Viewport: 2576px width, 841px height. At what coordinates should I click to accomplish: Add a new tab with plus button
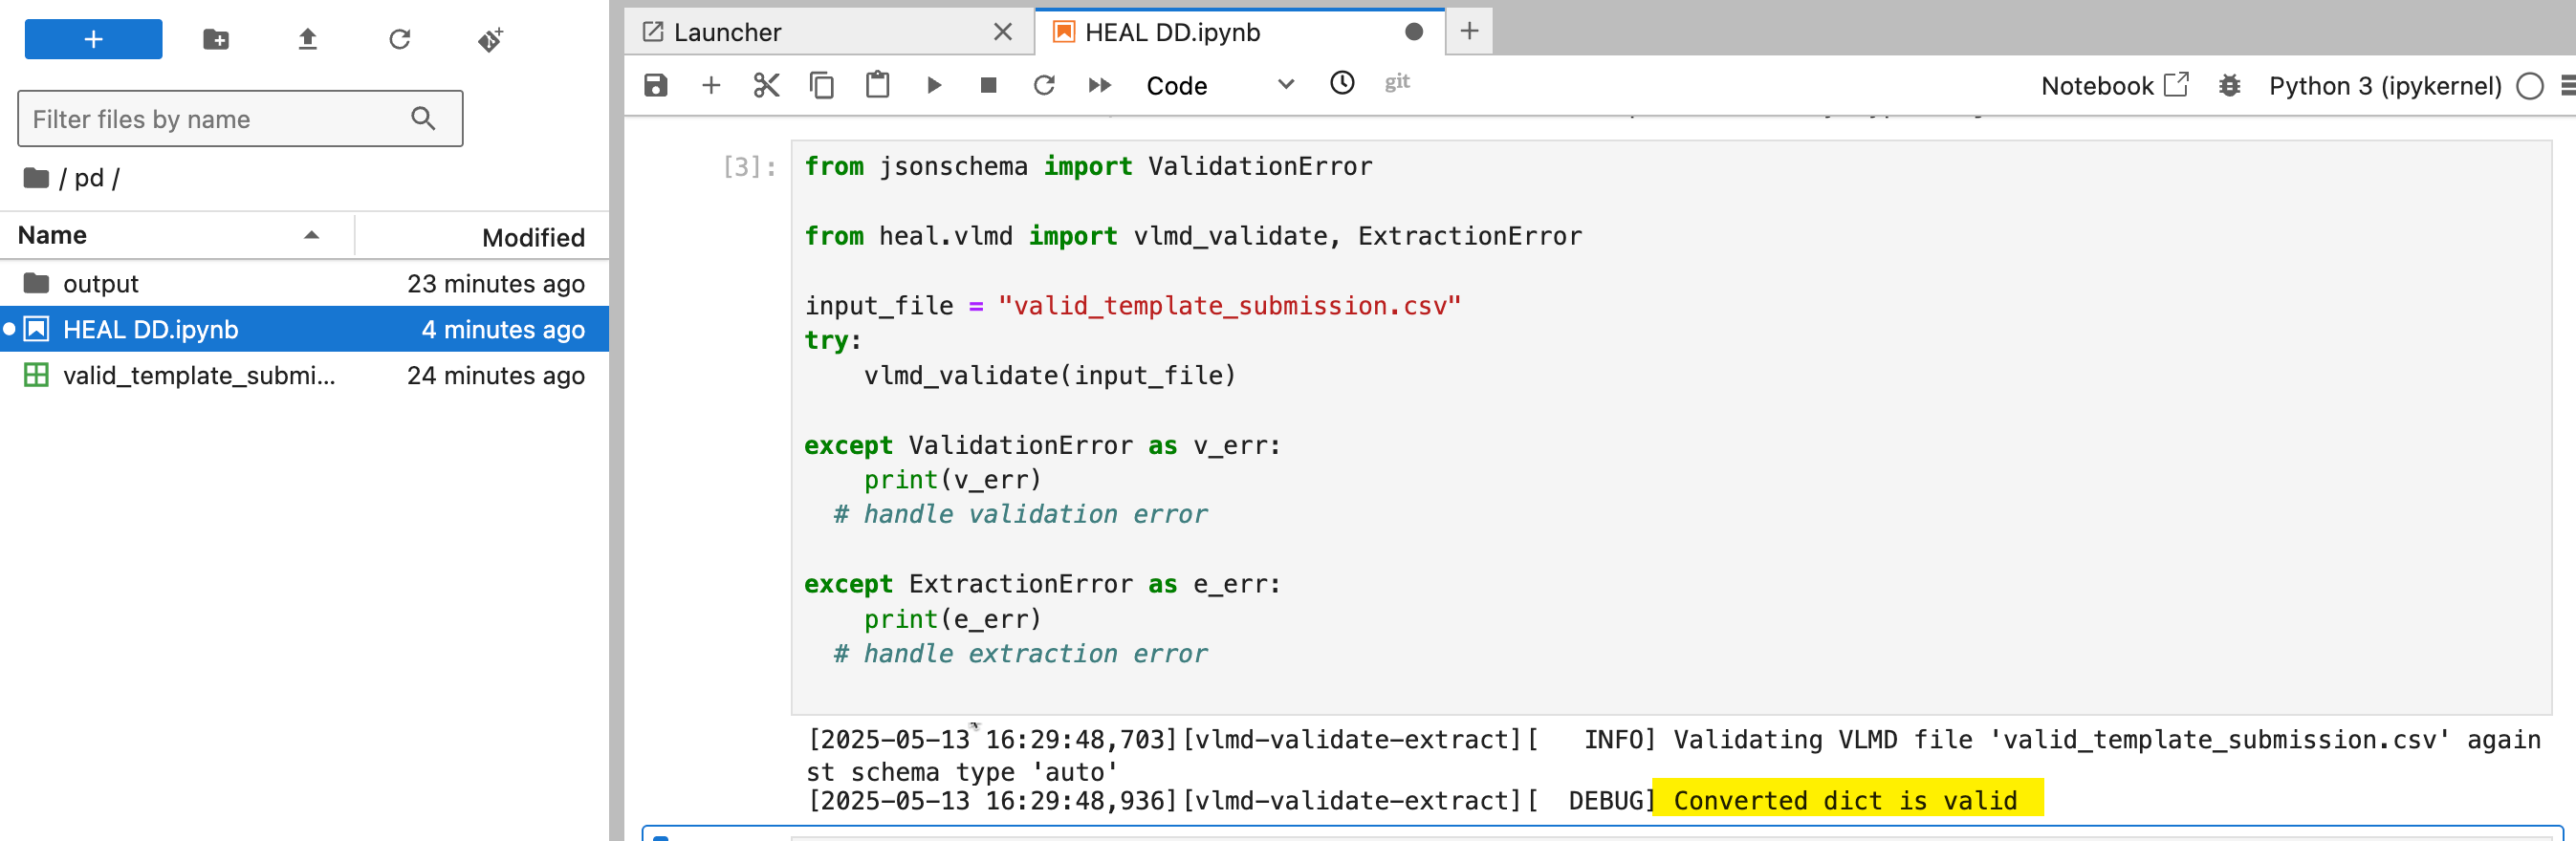coord(1469,31)
